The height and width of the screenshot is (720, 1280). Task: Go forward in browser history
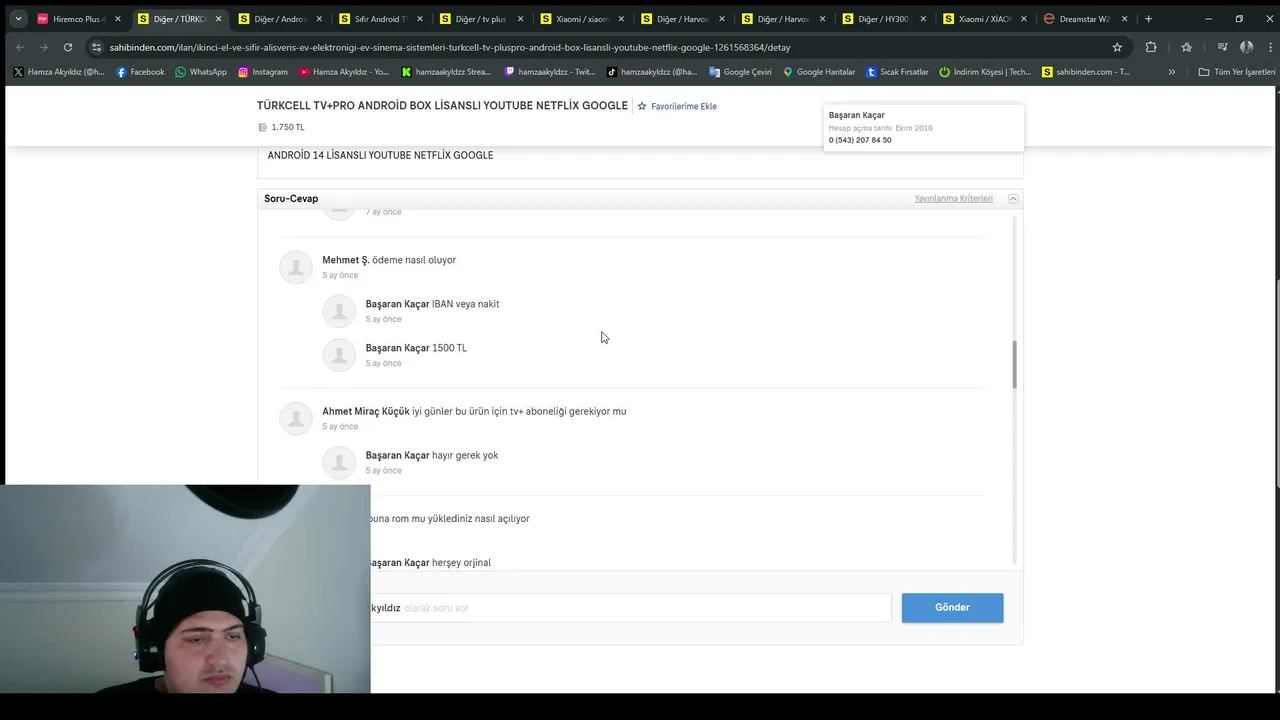(x=44, y=47)
